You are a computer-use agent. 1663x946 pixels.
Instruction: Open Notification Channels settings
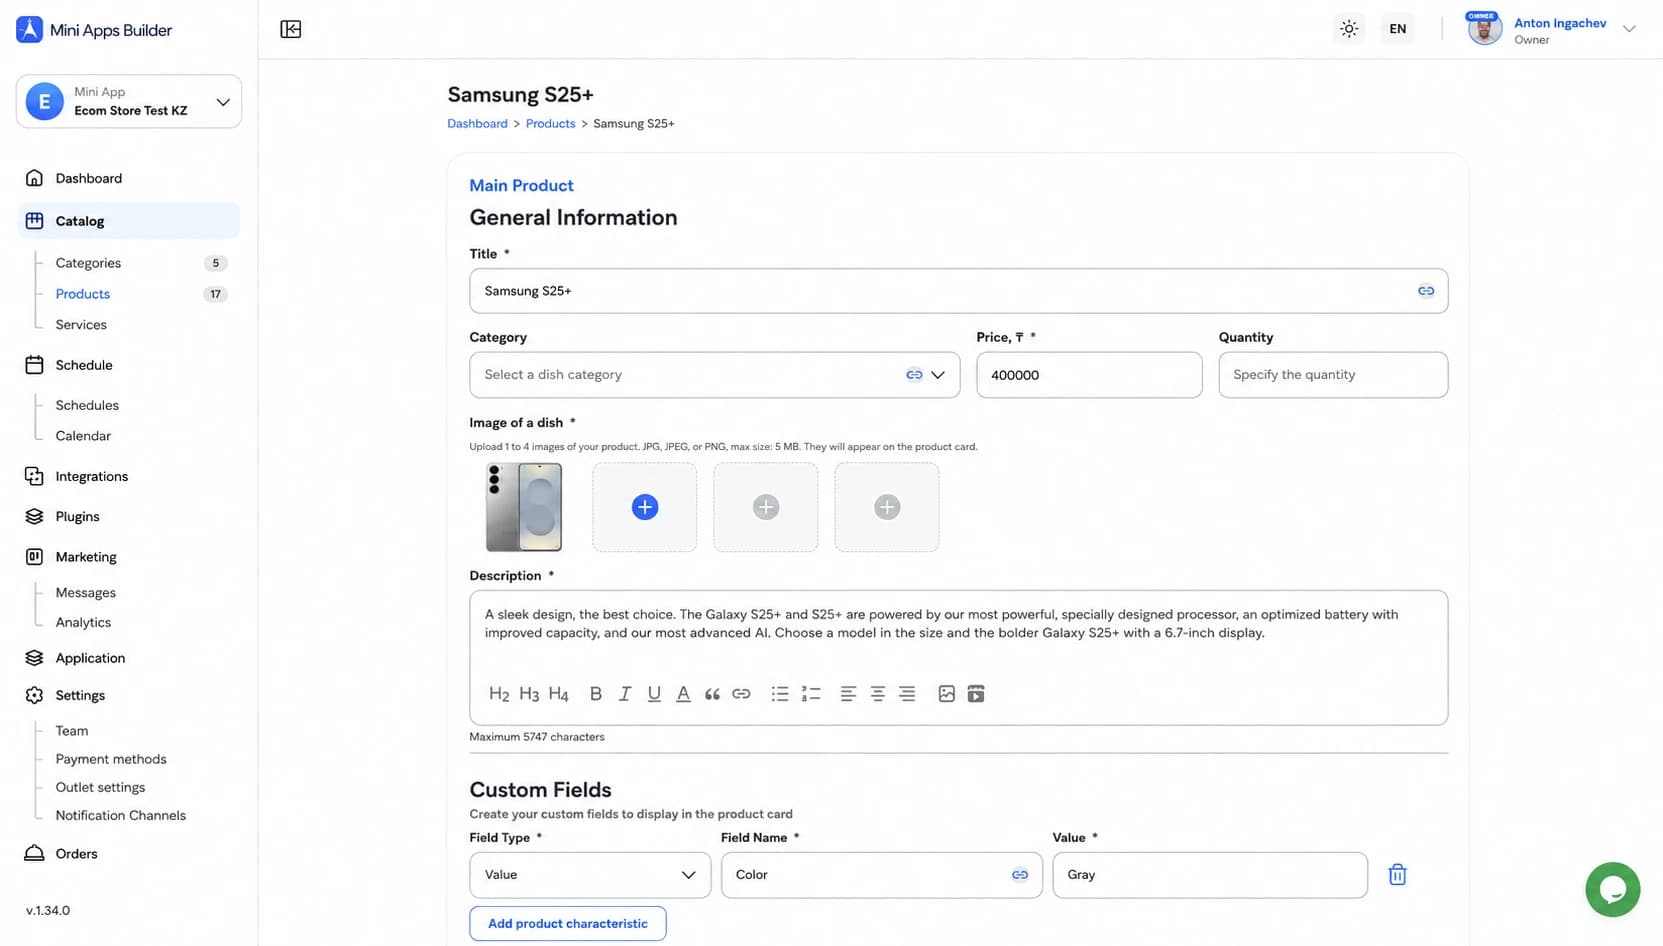tap(121, 815)
